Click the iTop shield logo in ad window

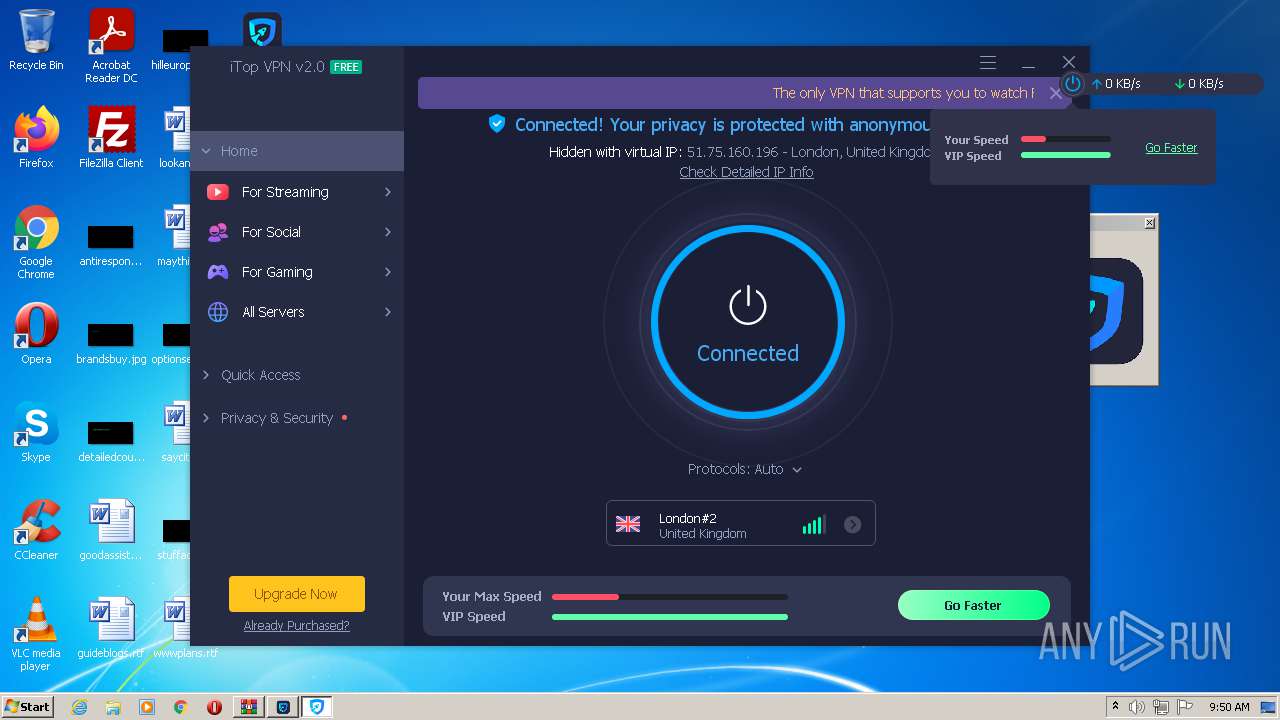1115,310
